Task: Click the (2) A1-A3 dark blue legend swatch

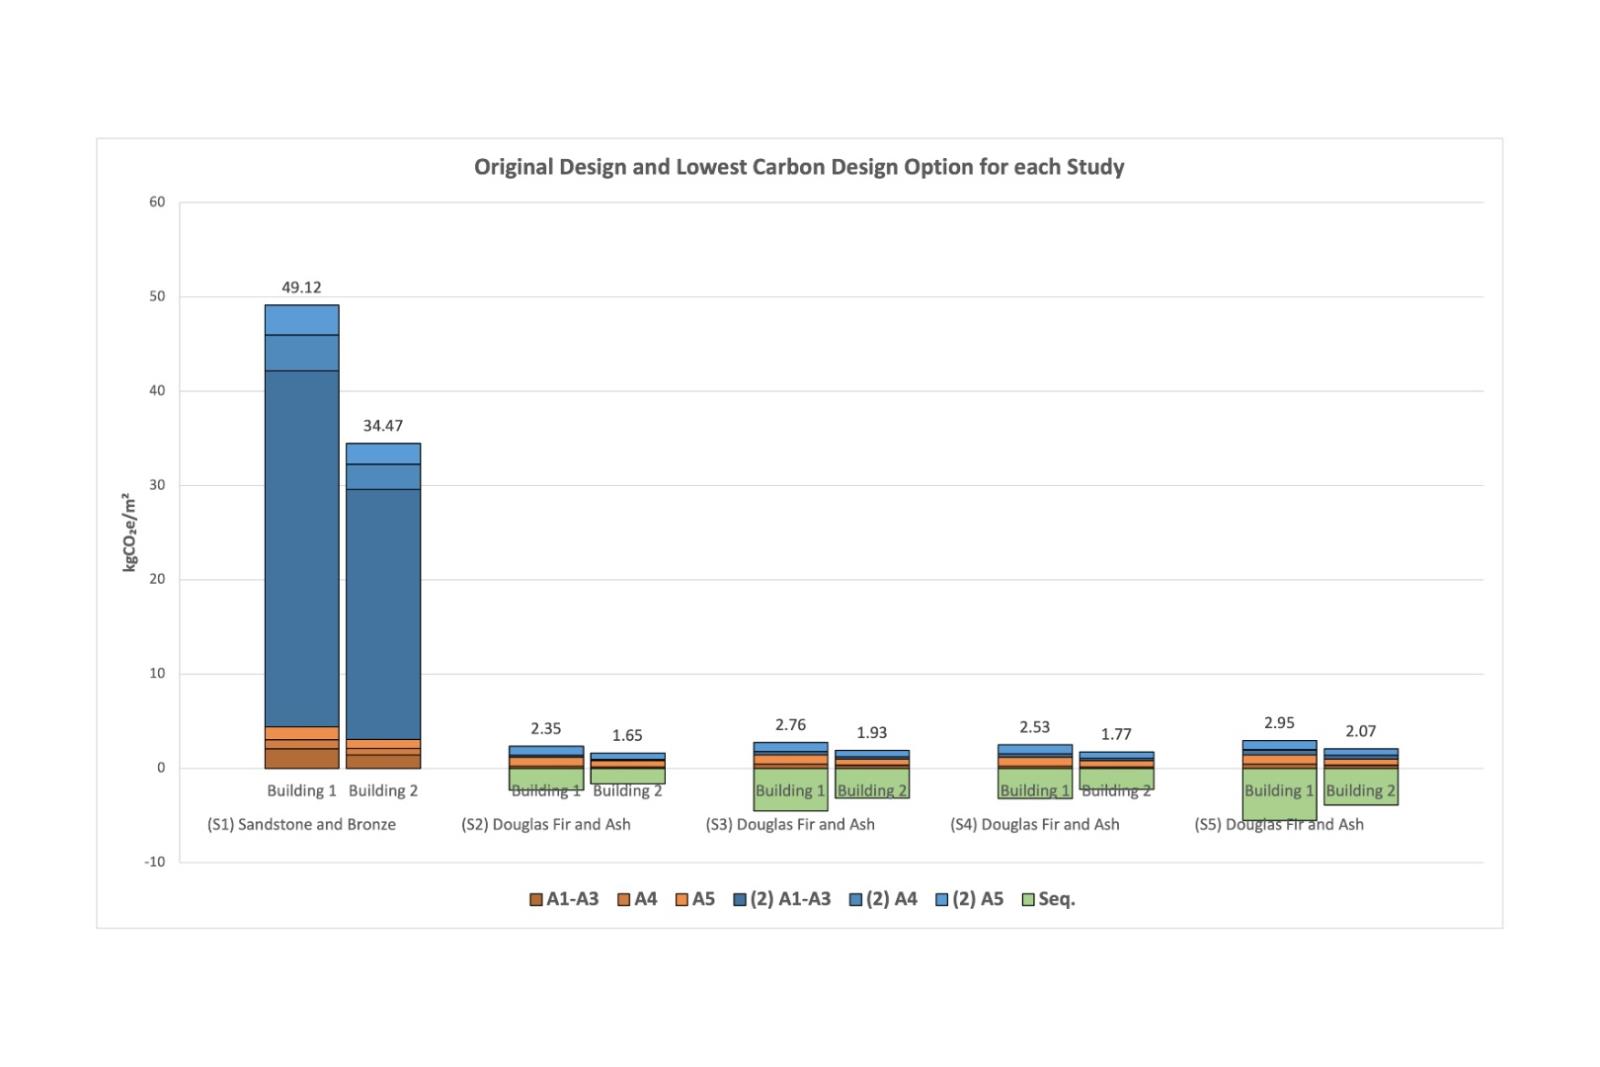Action: pyautogui.click(x=740, y=900)
